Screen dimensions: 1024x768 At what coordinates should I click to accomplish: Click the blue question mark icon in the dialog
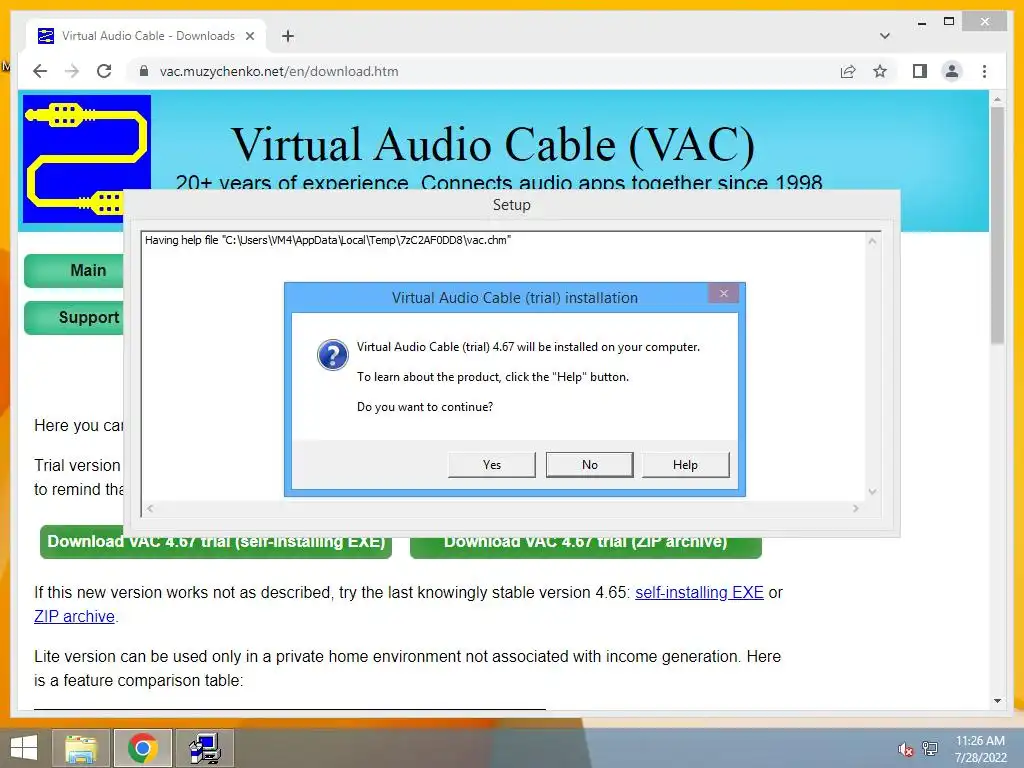pos(332,355)
